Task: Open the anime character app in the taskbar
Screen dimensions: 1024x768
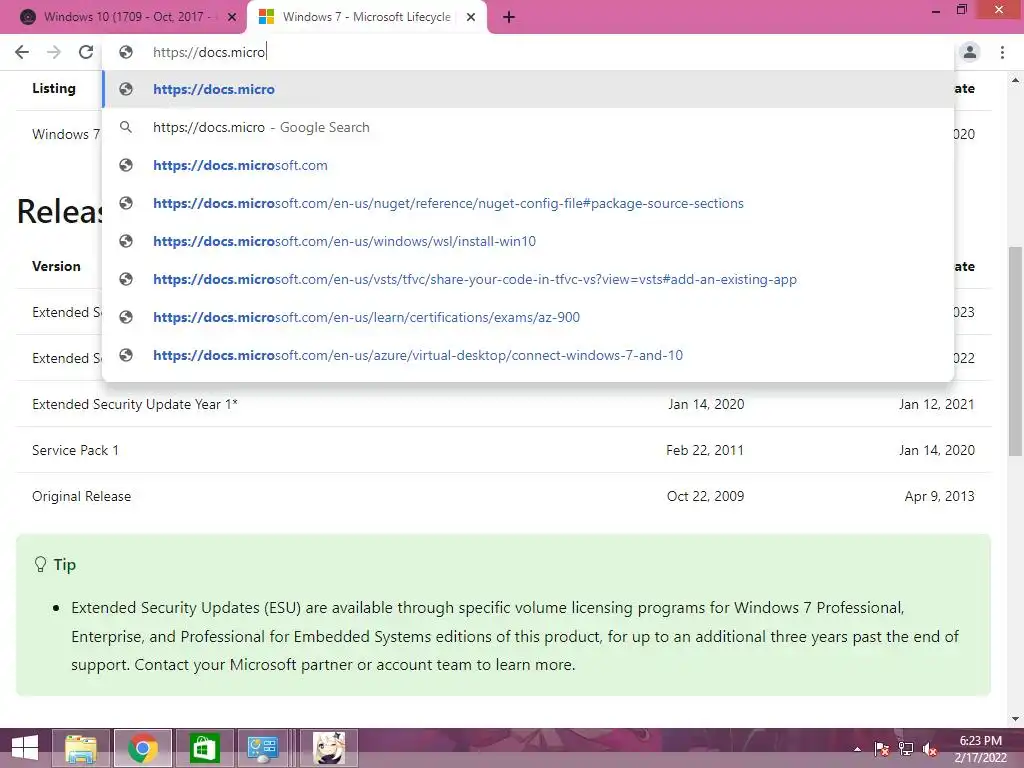Action: pyautogui.click(x=329, y=748)
